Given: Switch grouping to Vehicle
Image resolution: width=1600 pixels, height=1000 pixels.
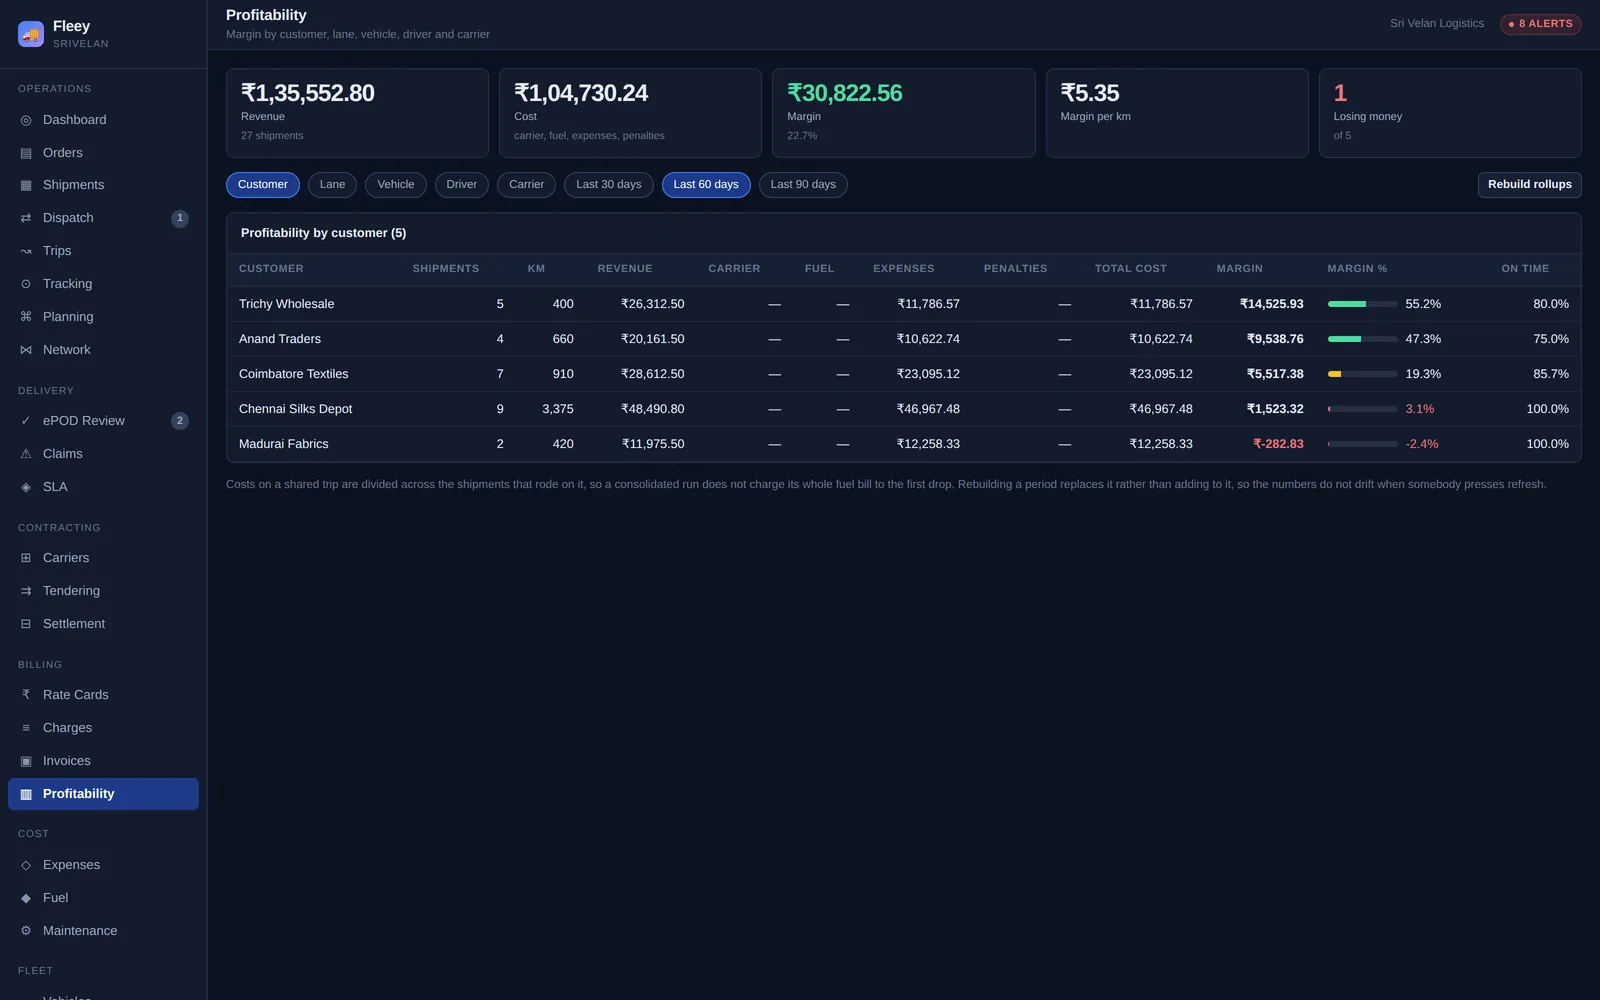Looking at the screenshot, I should click(x=396, y=185).
